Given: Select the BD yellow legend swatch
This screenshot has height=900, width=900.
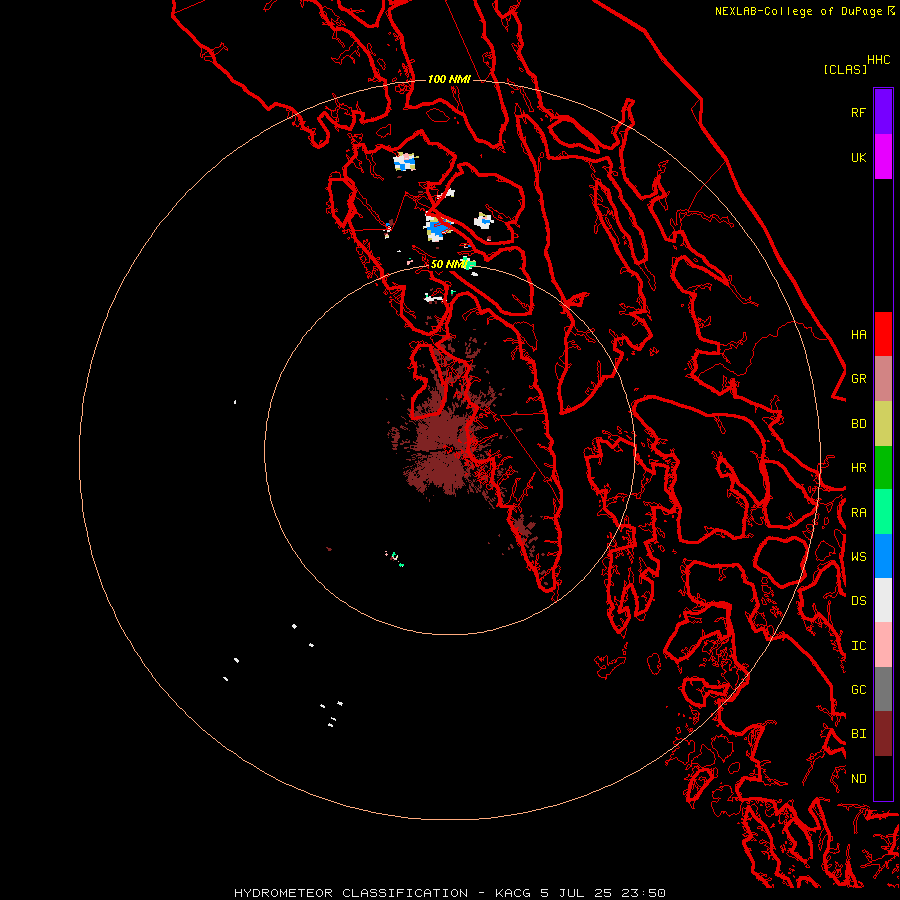Looking at the screenshot, I should [x=883, y=424].
